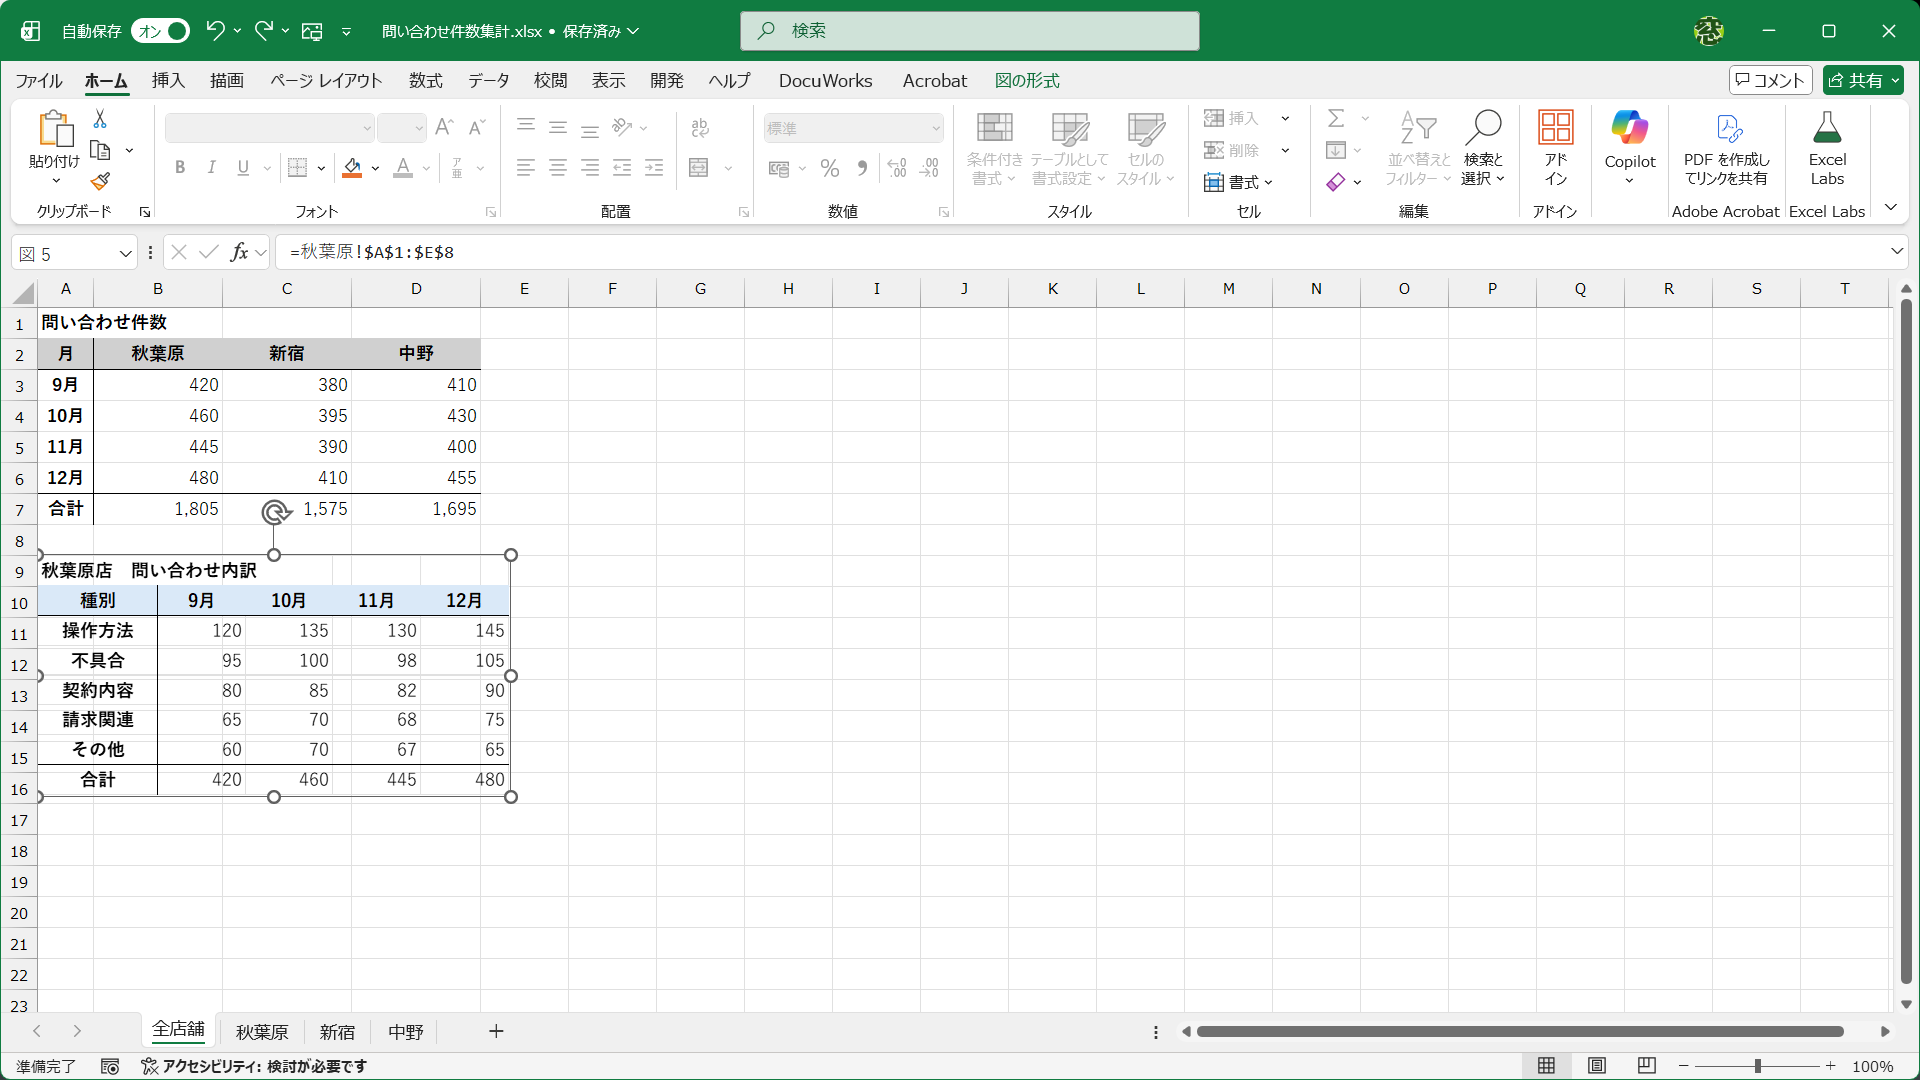Click the comma style icon
1920x1080 pixels.
pyautogui.click(x=862, y=168)
